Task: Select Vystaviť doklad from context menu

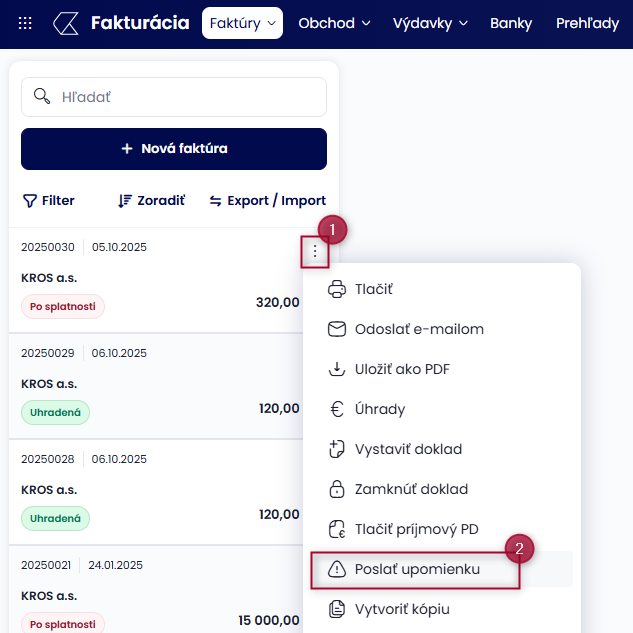Action: point(408,449)
